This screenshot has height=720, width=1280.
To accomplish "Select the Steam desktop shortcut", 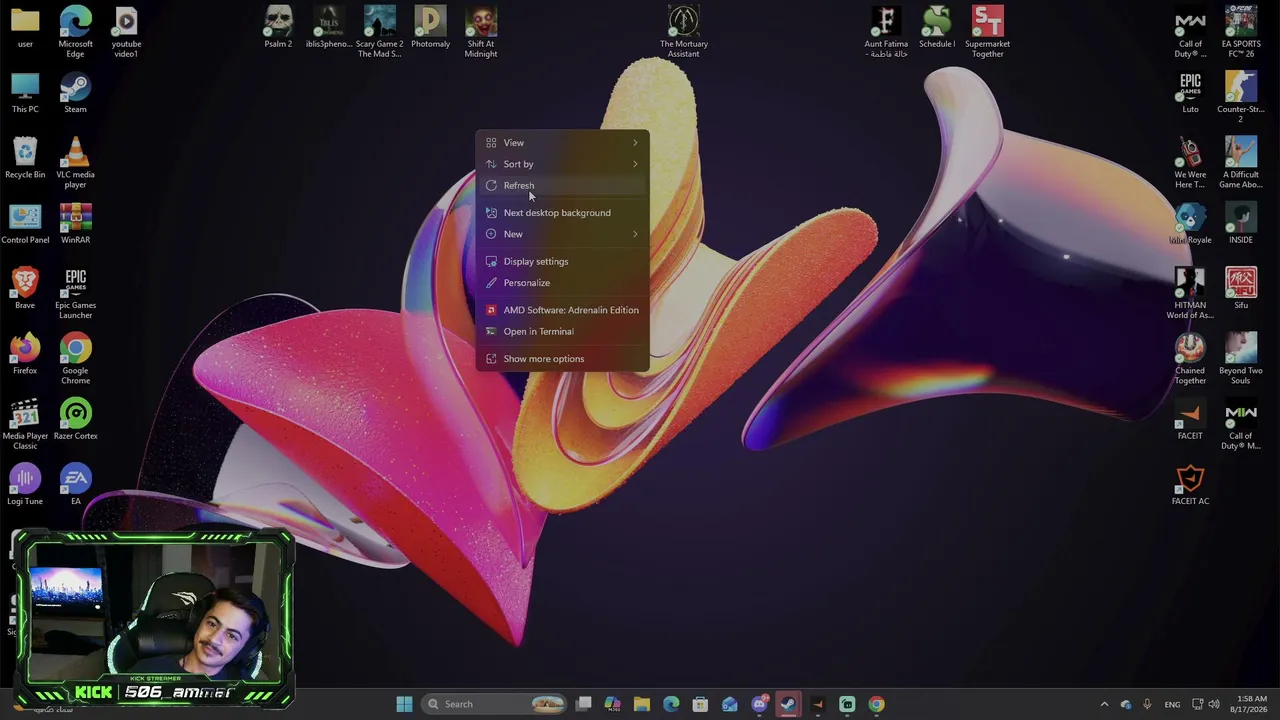I will pos(75,94).
